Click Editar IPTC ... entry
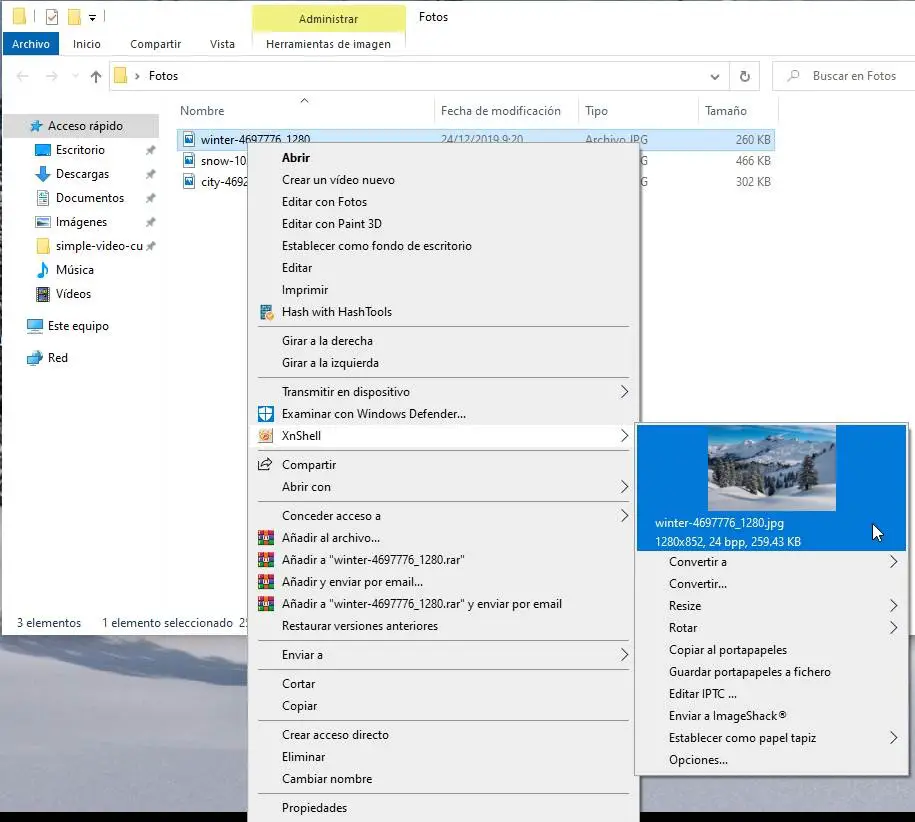 (x=703, y=694)
